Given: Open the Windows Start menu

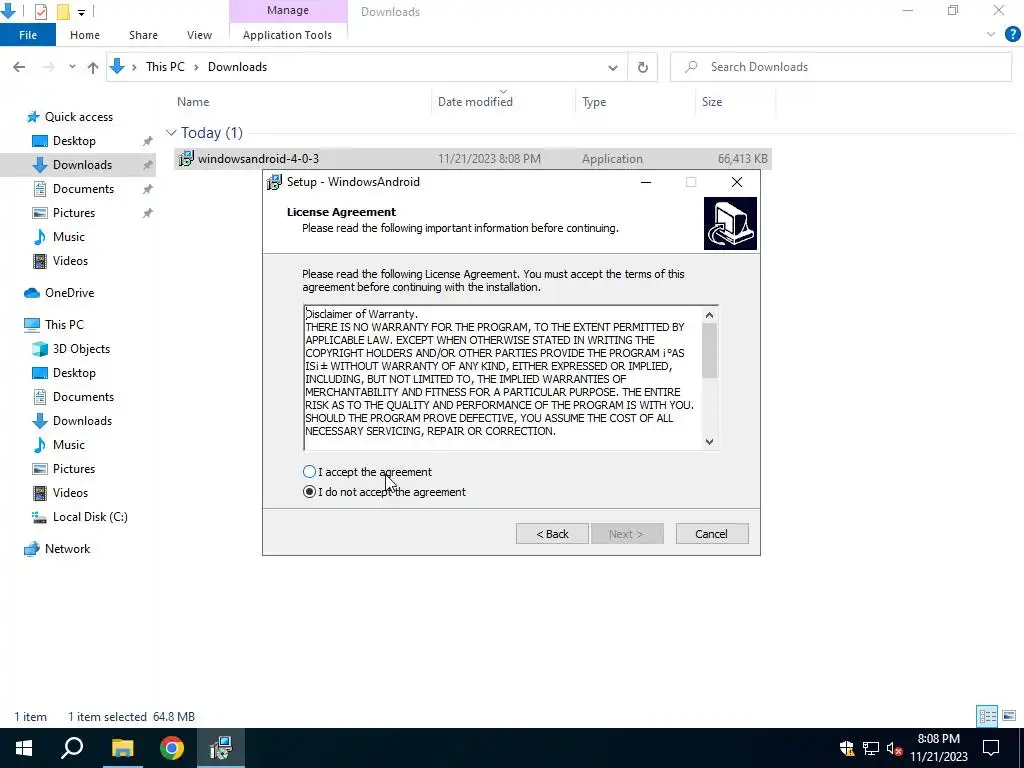Looking at the screenshot, I should point(24,748).
